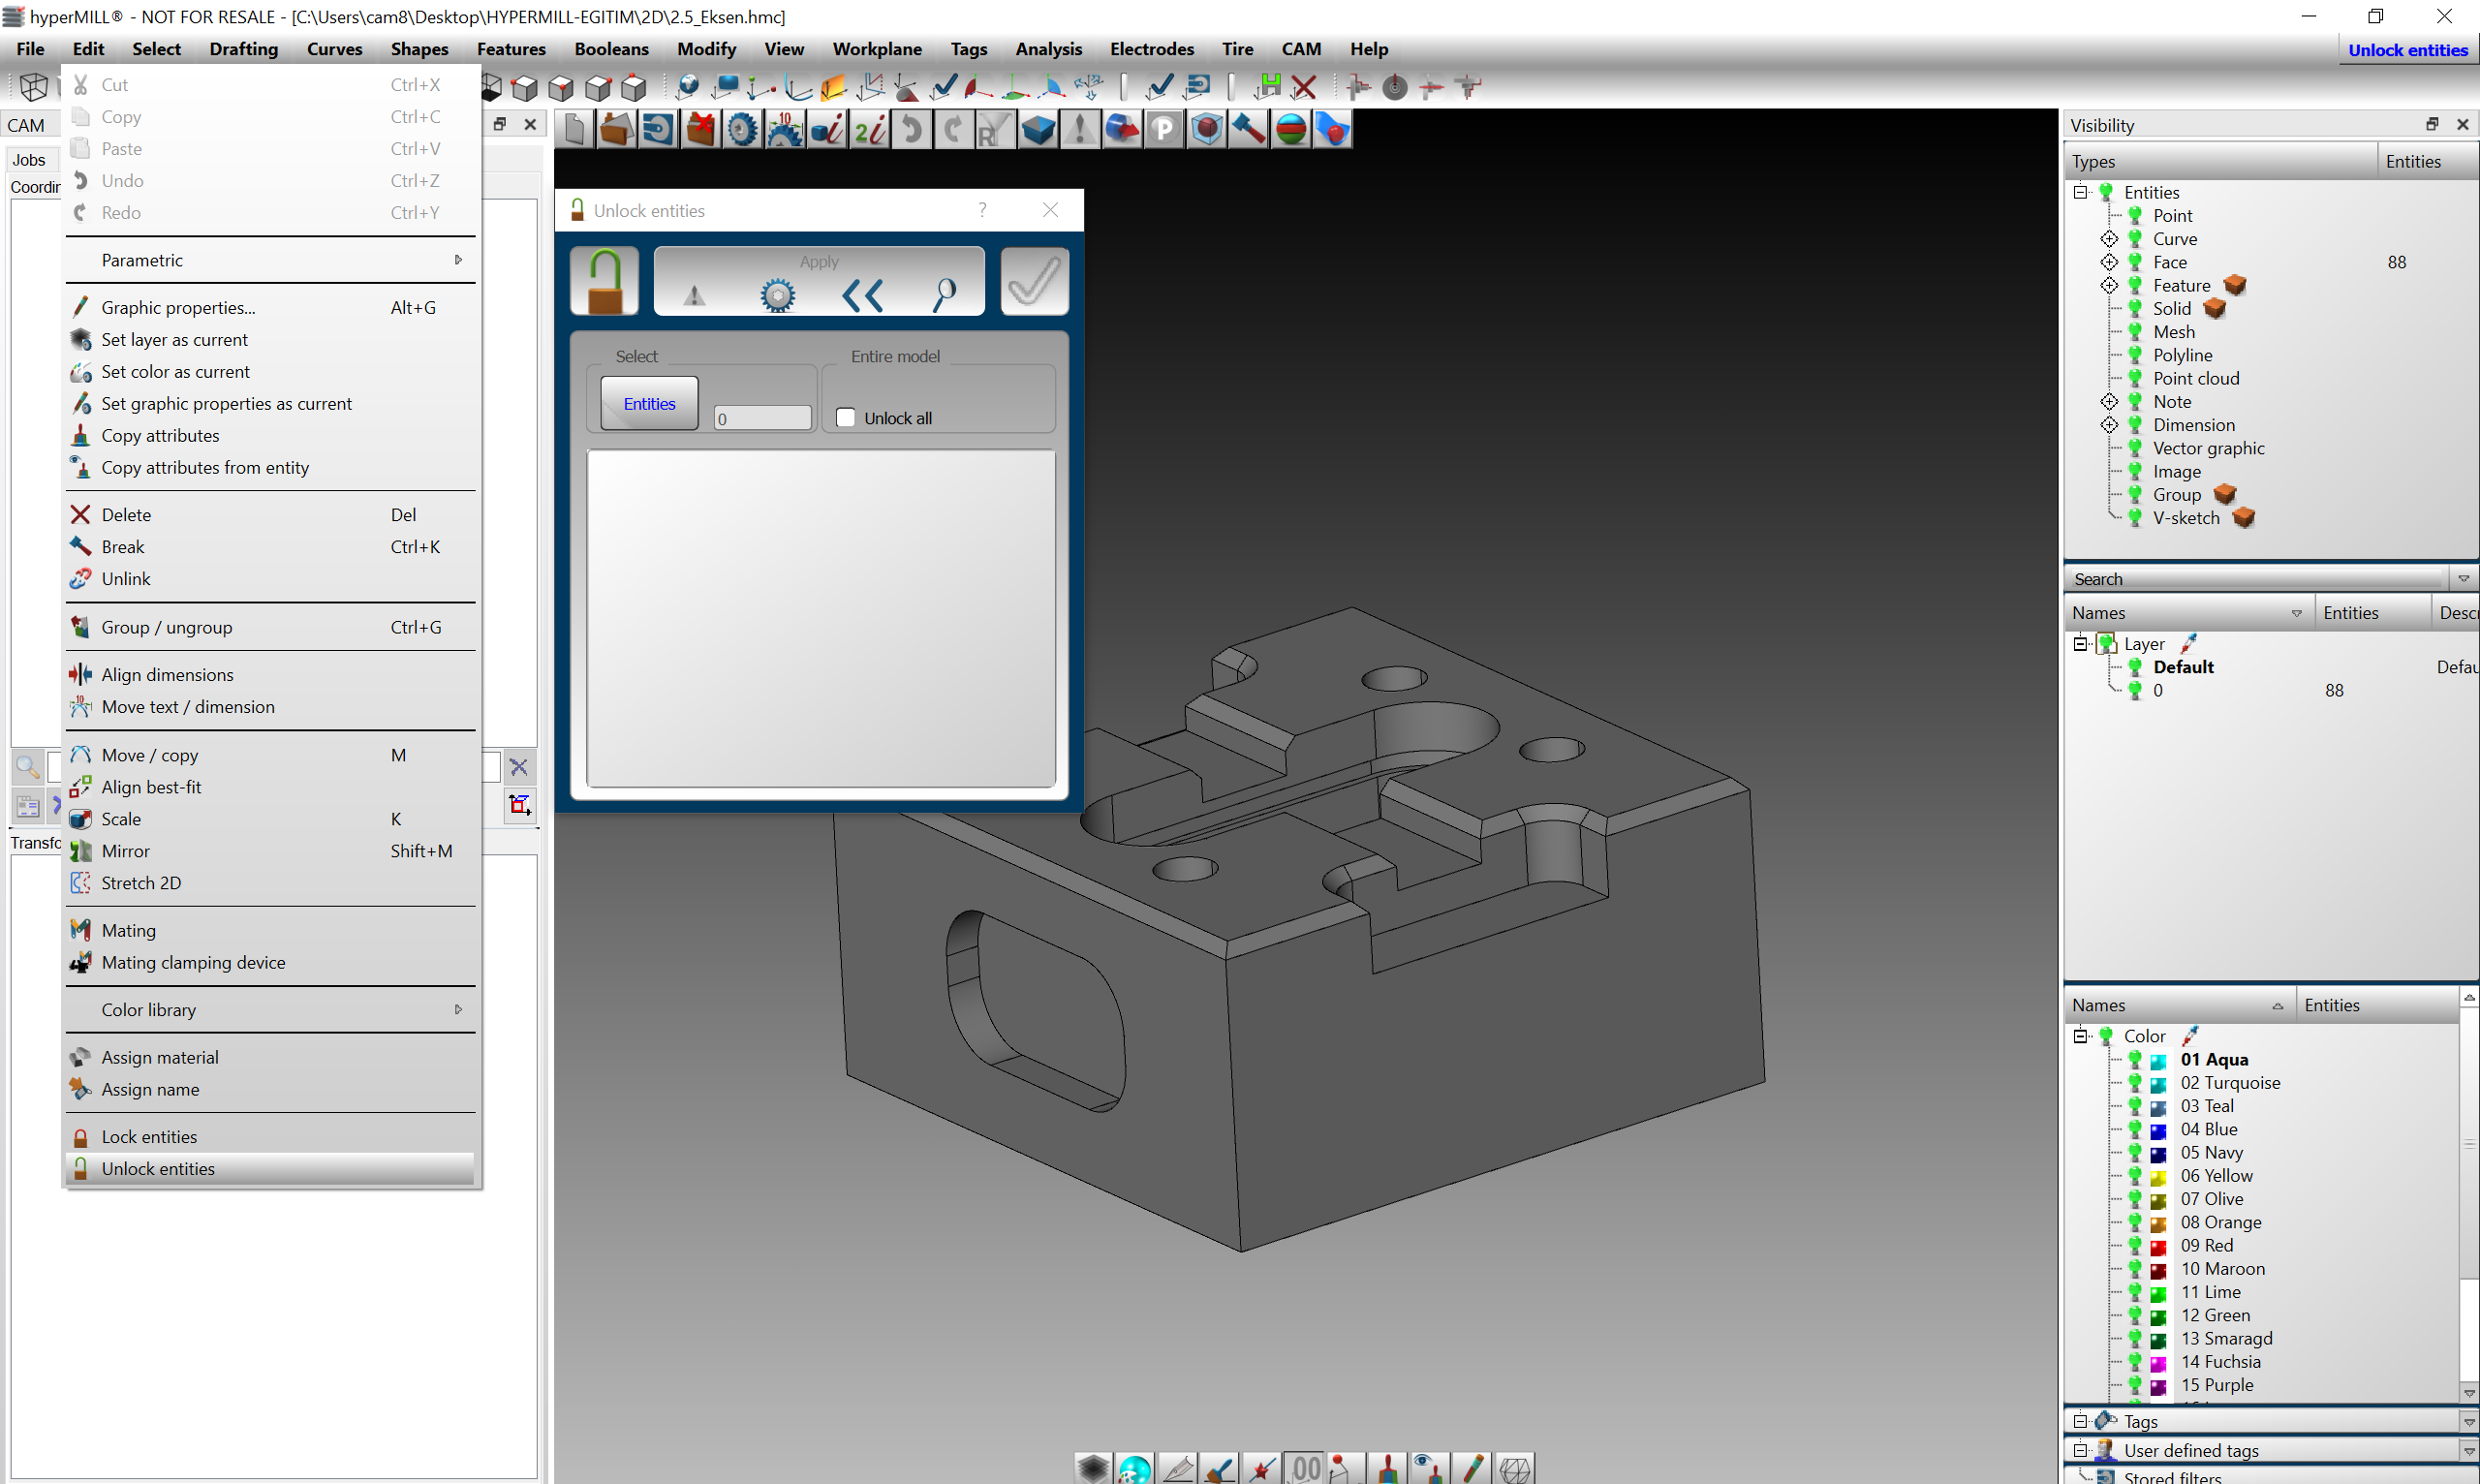Click the red X workplane delete icon

1303,87
